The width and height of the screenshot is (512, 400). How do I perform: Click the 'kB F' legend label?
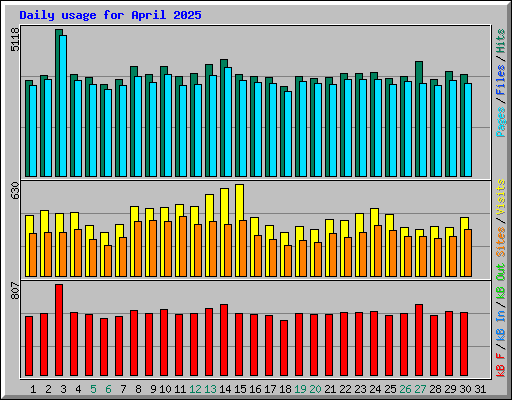pyautogui.click(x=501, y=364)
